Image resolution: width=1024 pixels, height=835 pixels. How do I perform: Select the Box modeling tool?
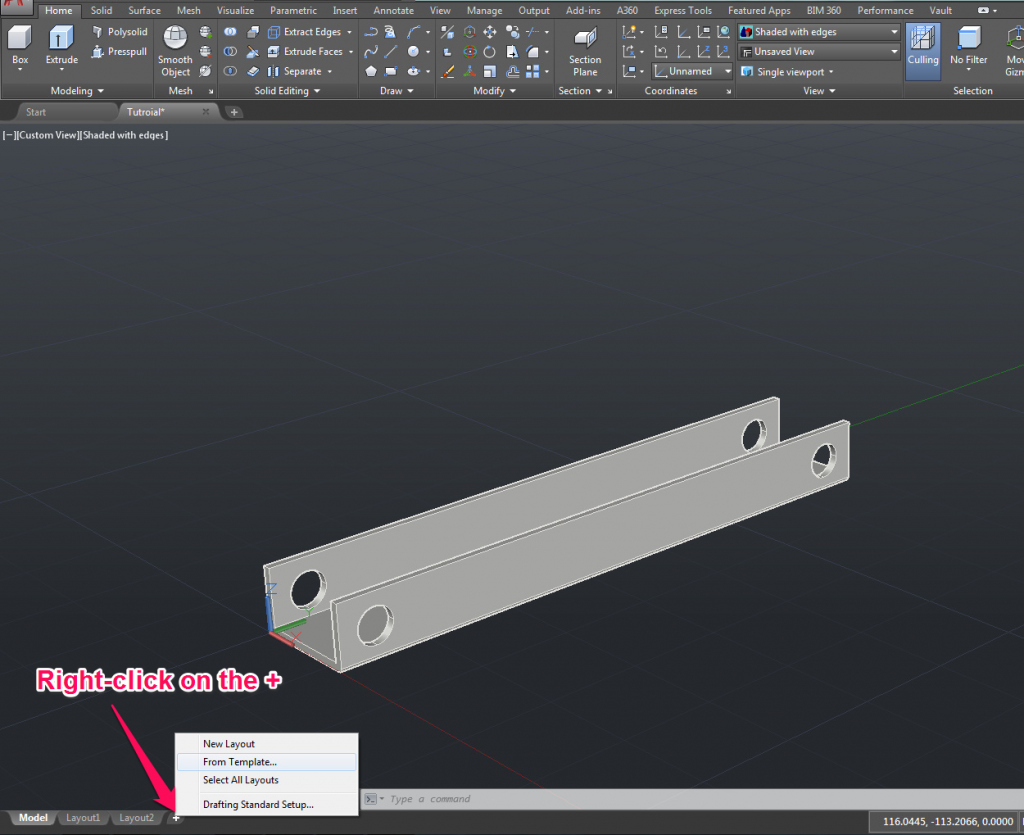[x=20, y=47]
